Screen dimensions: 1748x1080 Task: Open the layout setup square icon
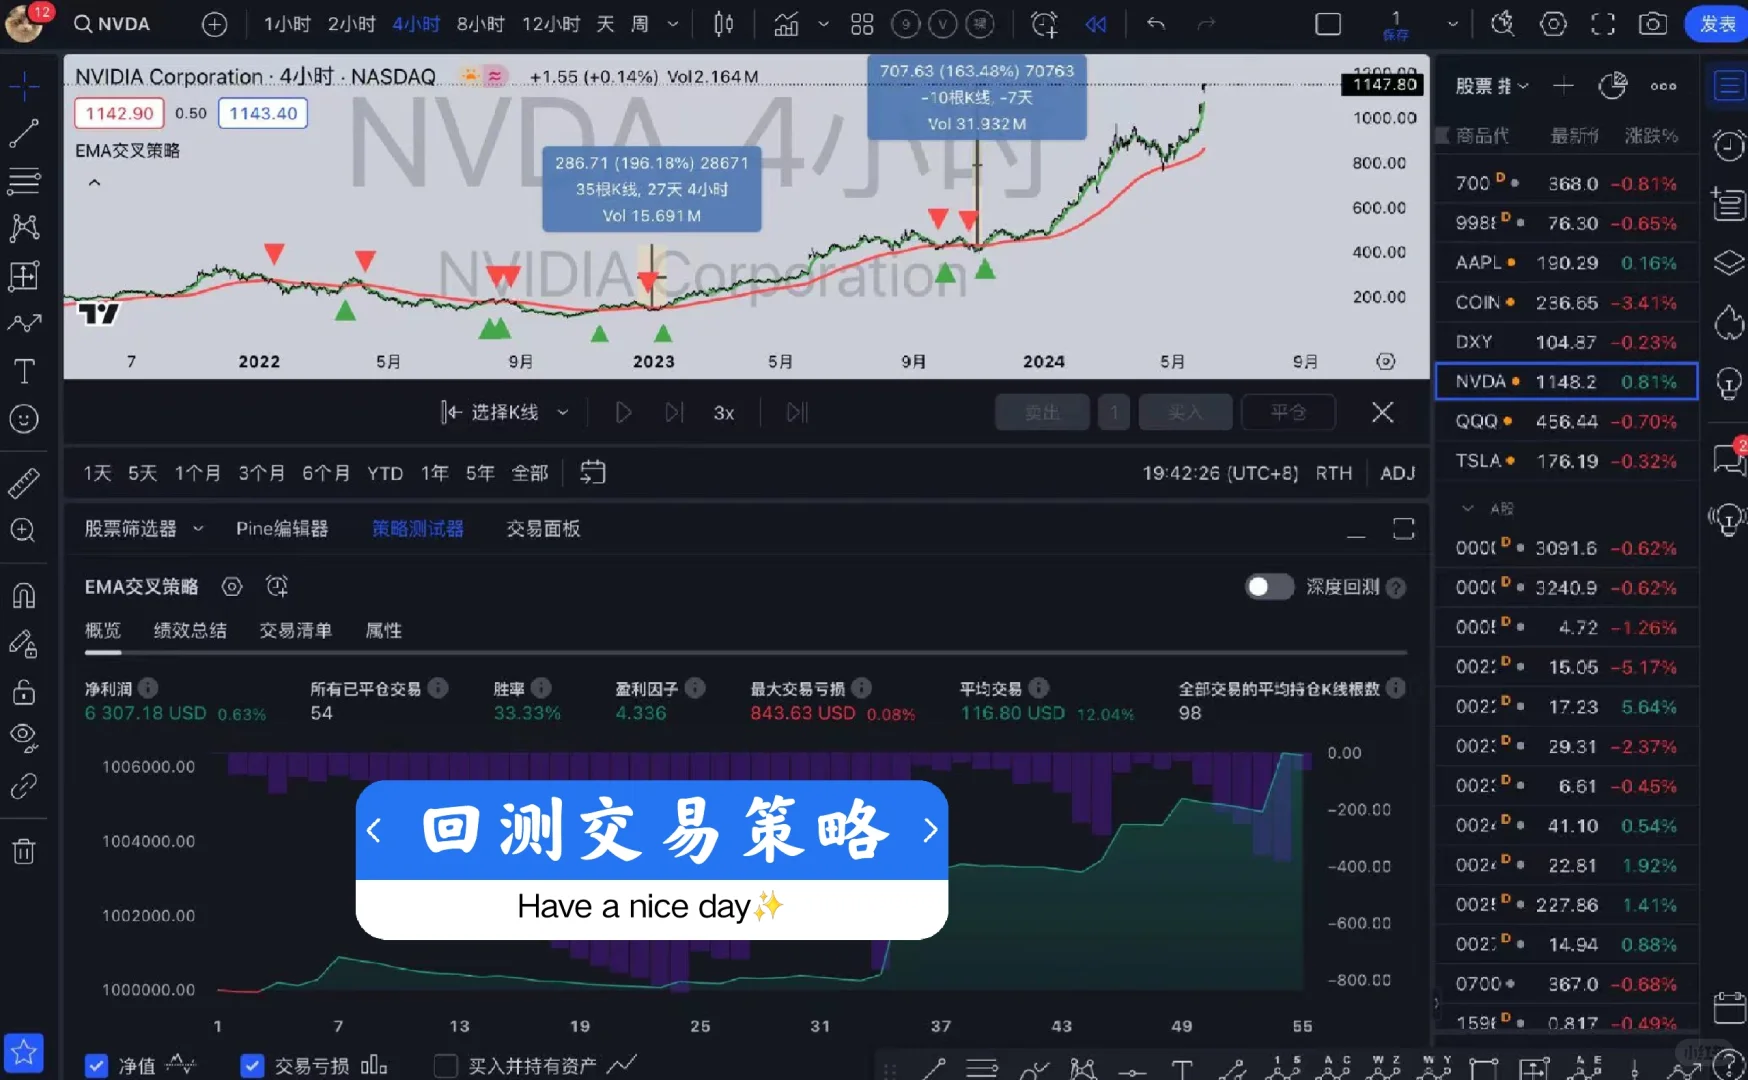point(1328,24)
